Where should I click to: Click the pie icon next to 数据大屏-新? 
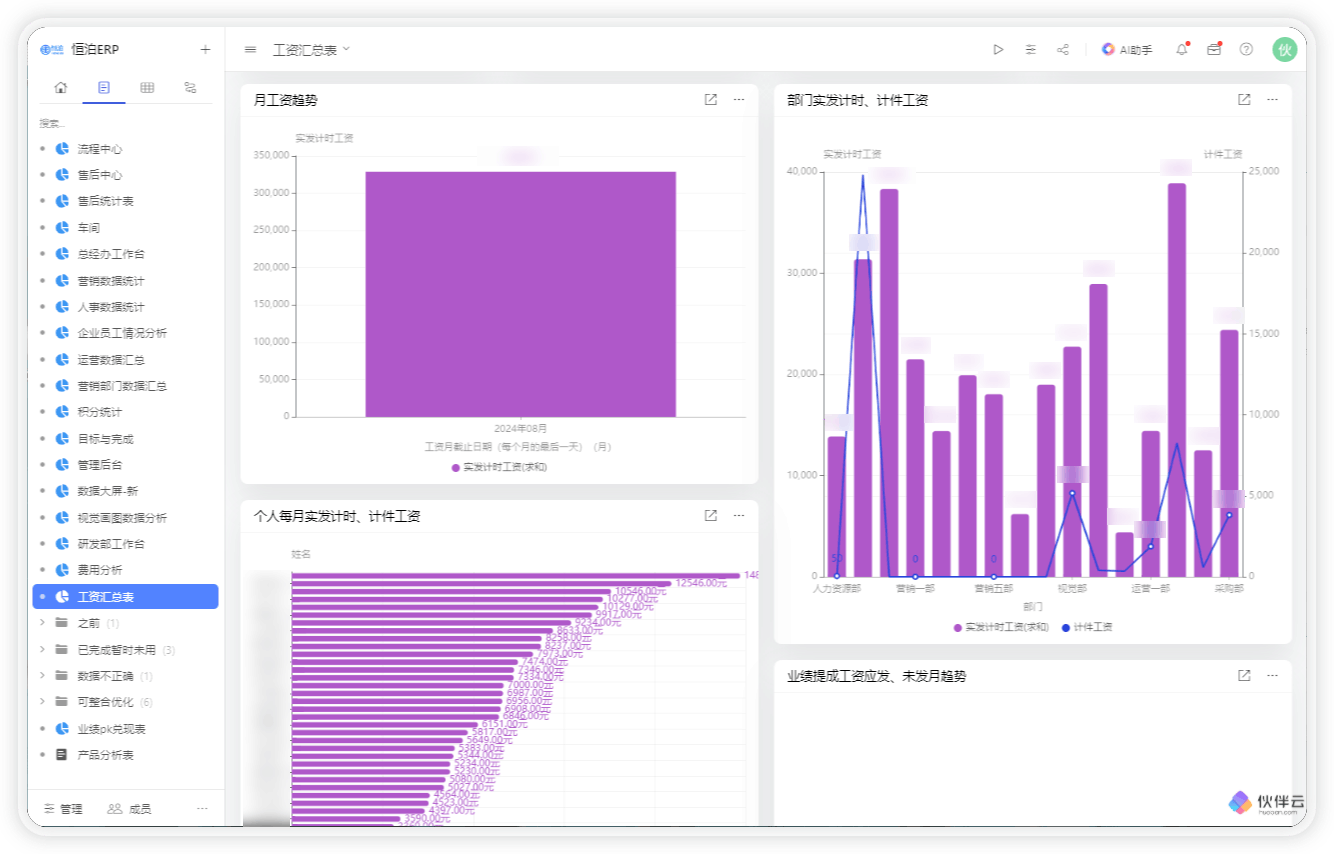[x=62, y=491]
